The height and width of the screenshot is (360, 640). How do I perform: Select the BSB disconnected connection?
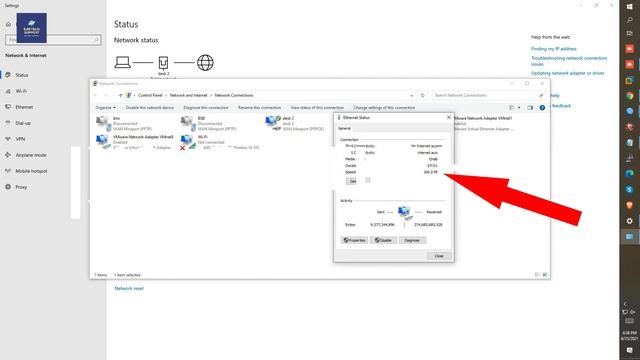point(209,123)
